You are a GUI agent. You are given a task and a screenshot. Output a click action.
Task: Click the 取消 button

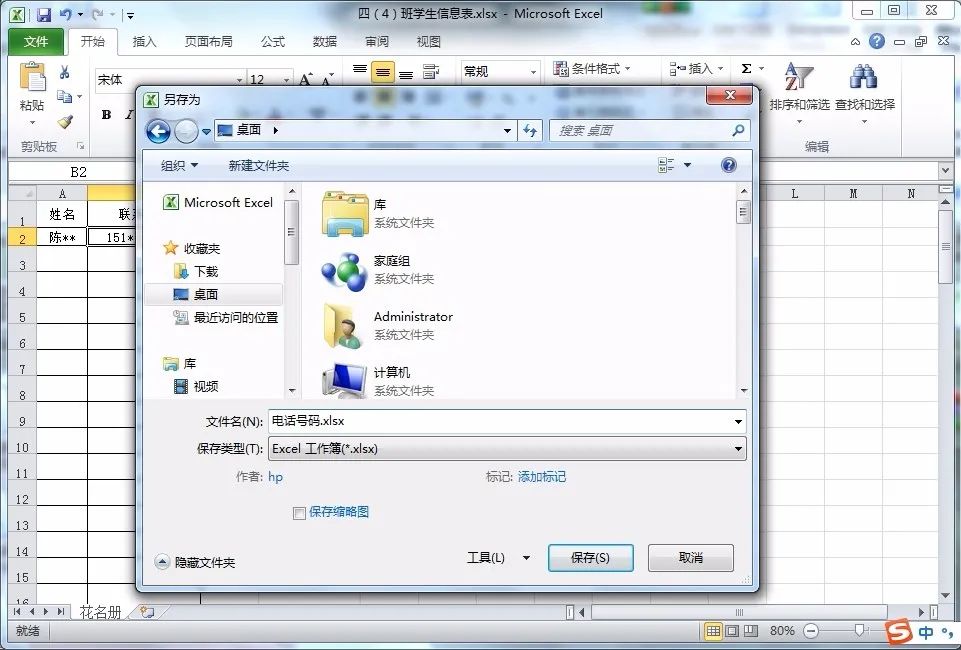(691, 557)
